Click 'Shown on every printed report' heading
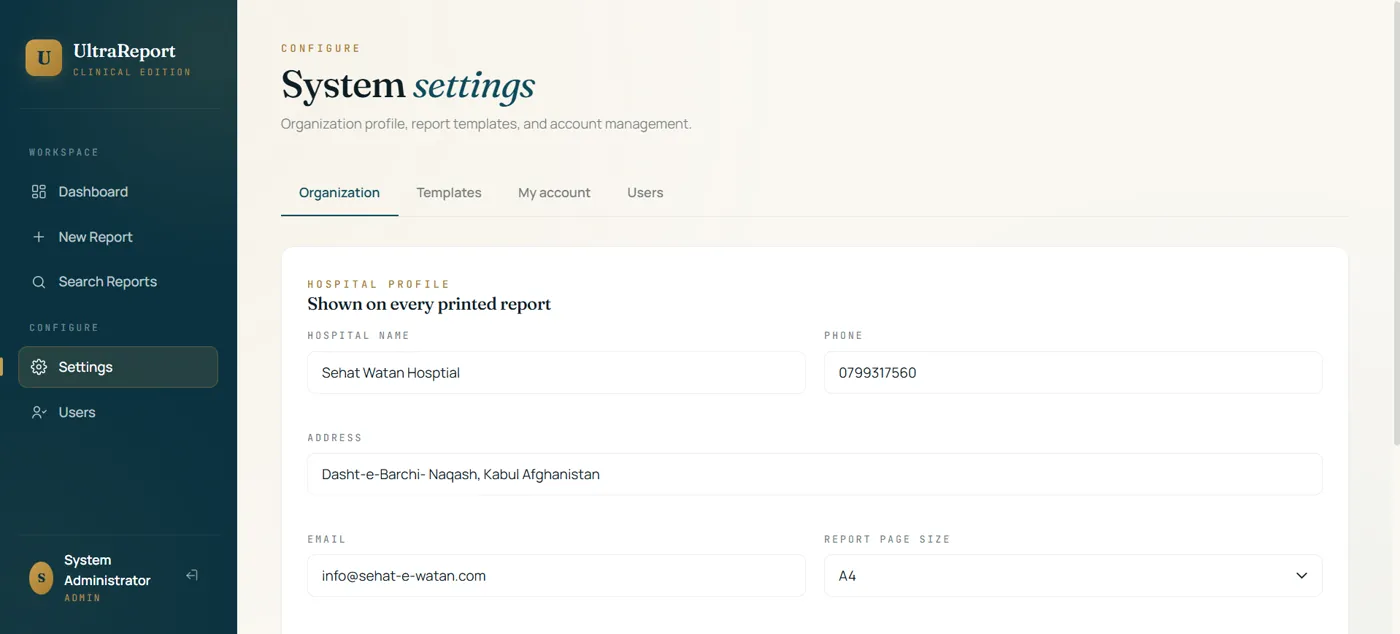This screenshot has width=1400, height=634. 429,304
